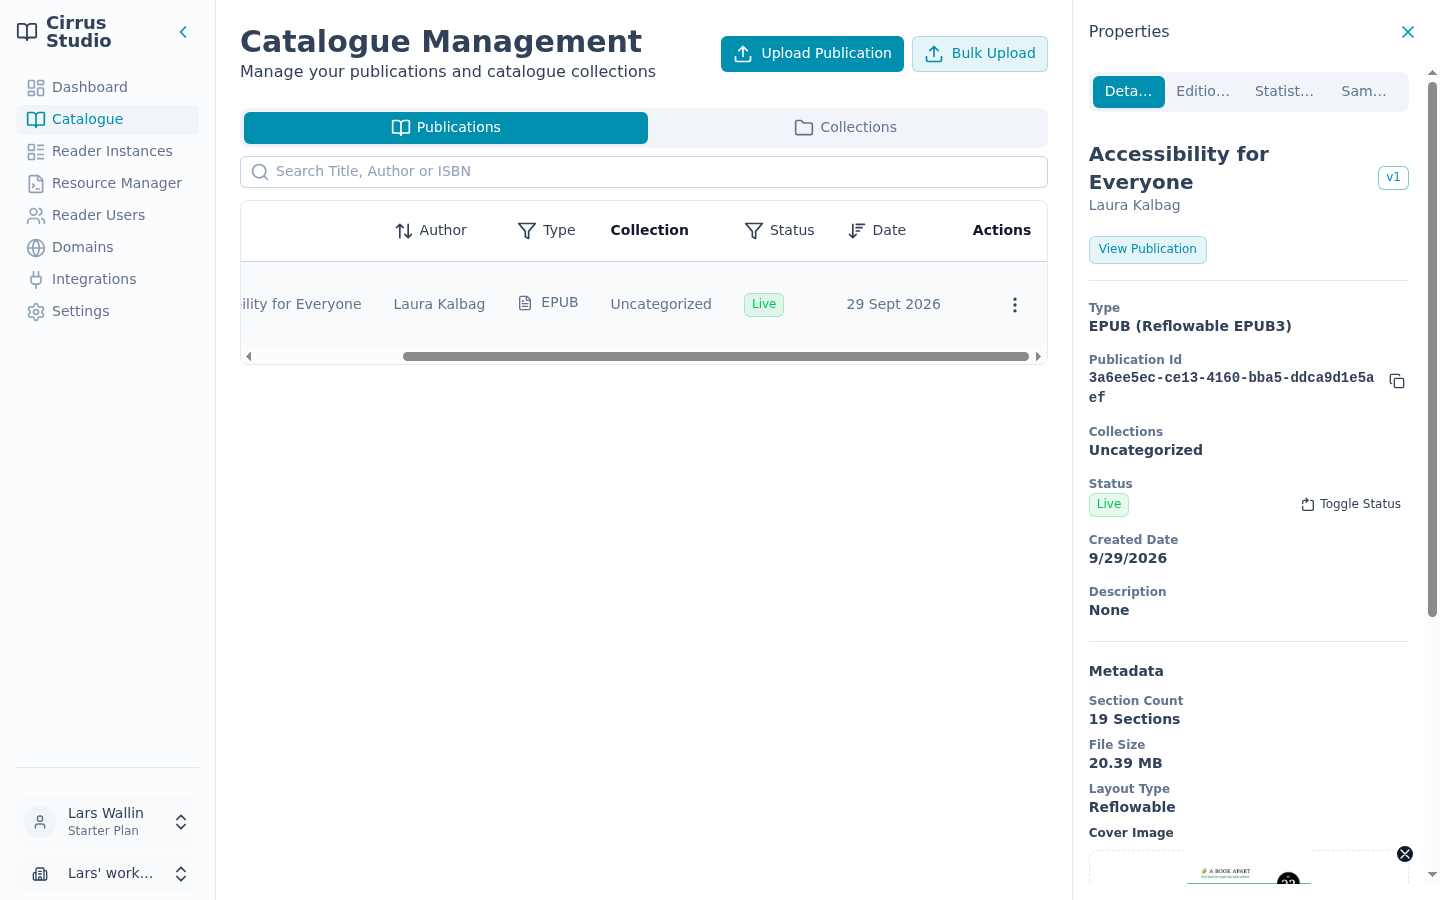Go to Reader Instances
This screenshot has width=1440, height=900.
tap(107, 151)
